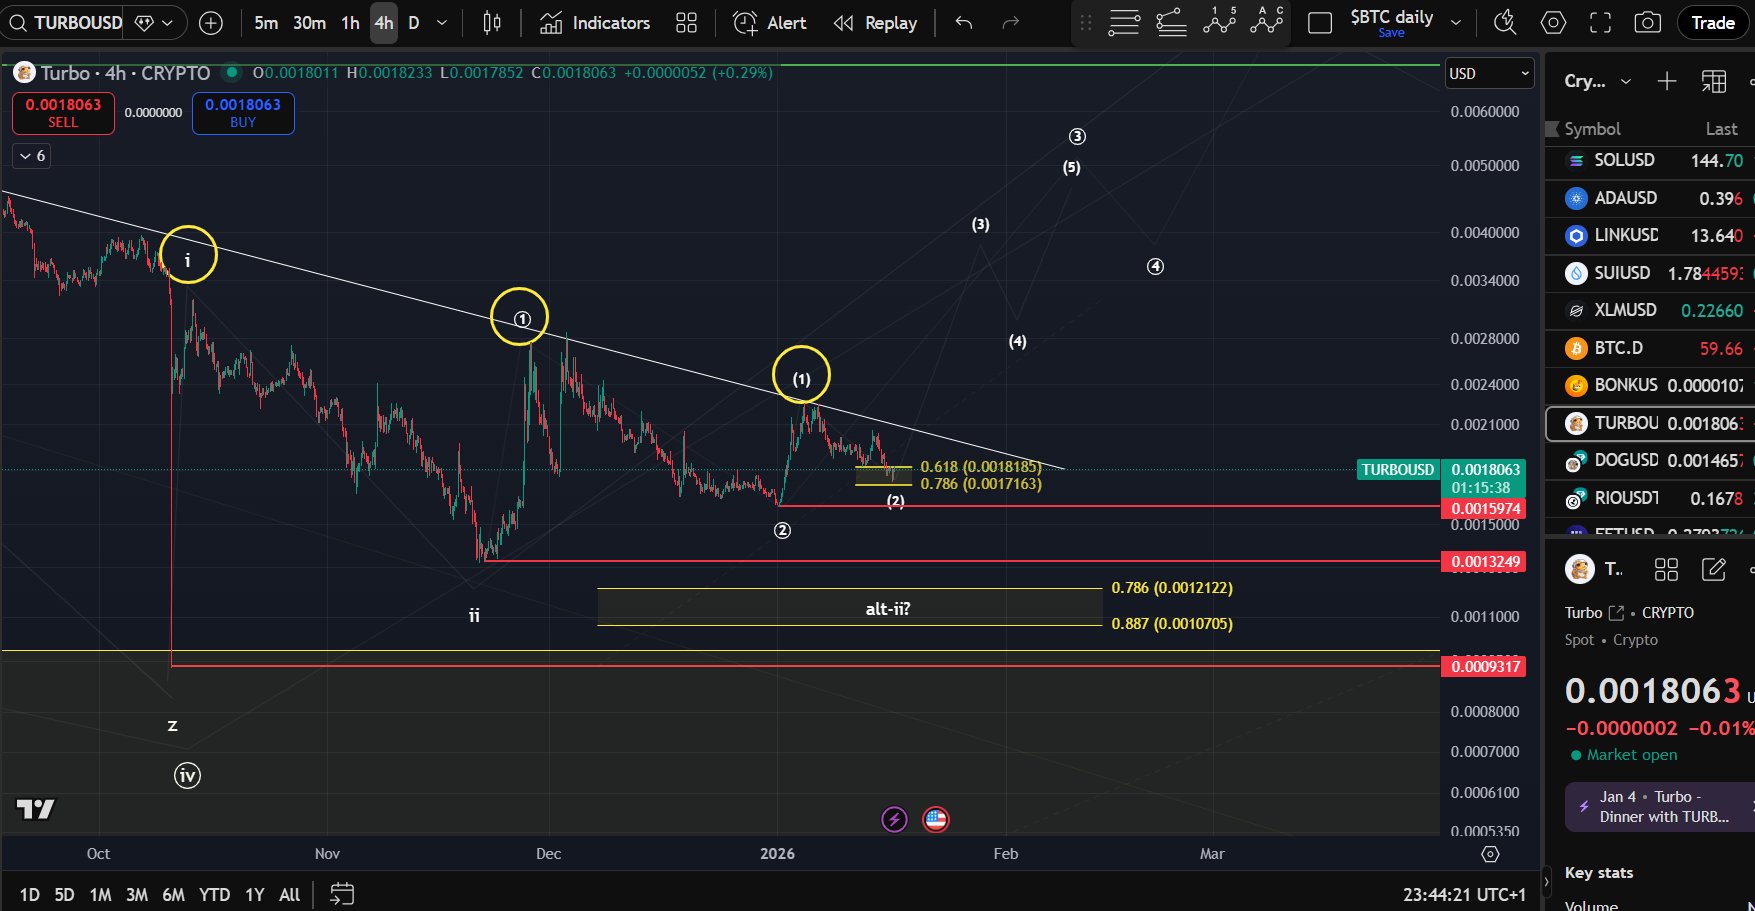Expand the Cry... watchlist name dropdown
Screen dimensions: 1755x911
(1598, 81)
